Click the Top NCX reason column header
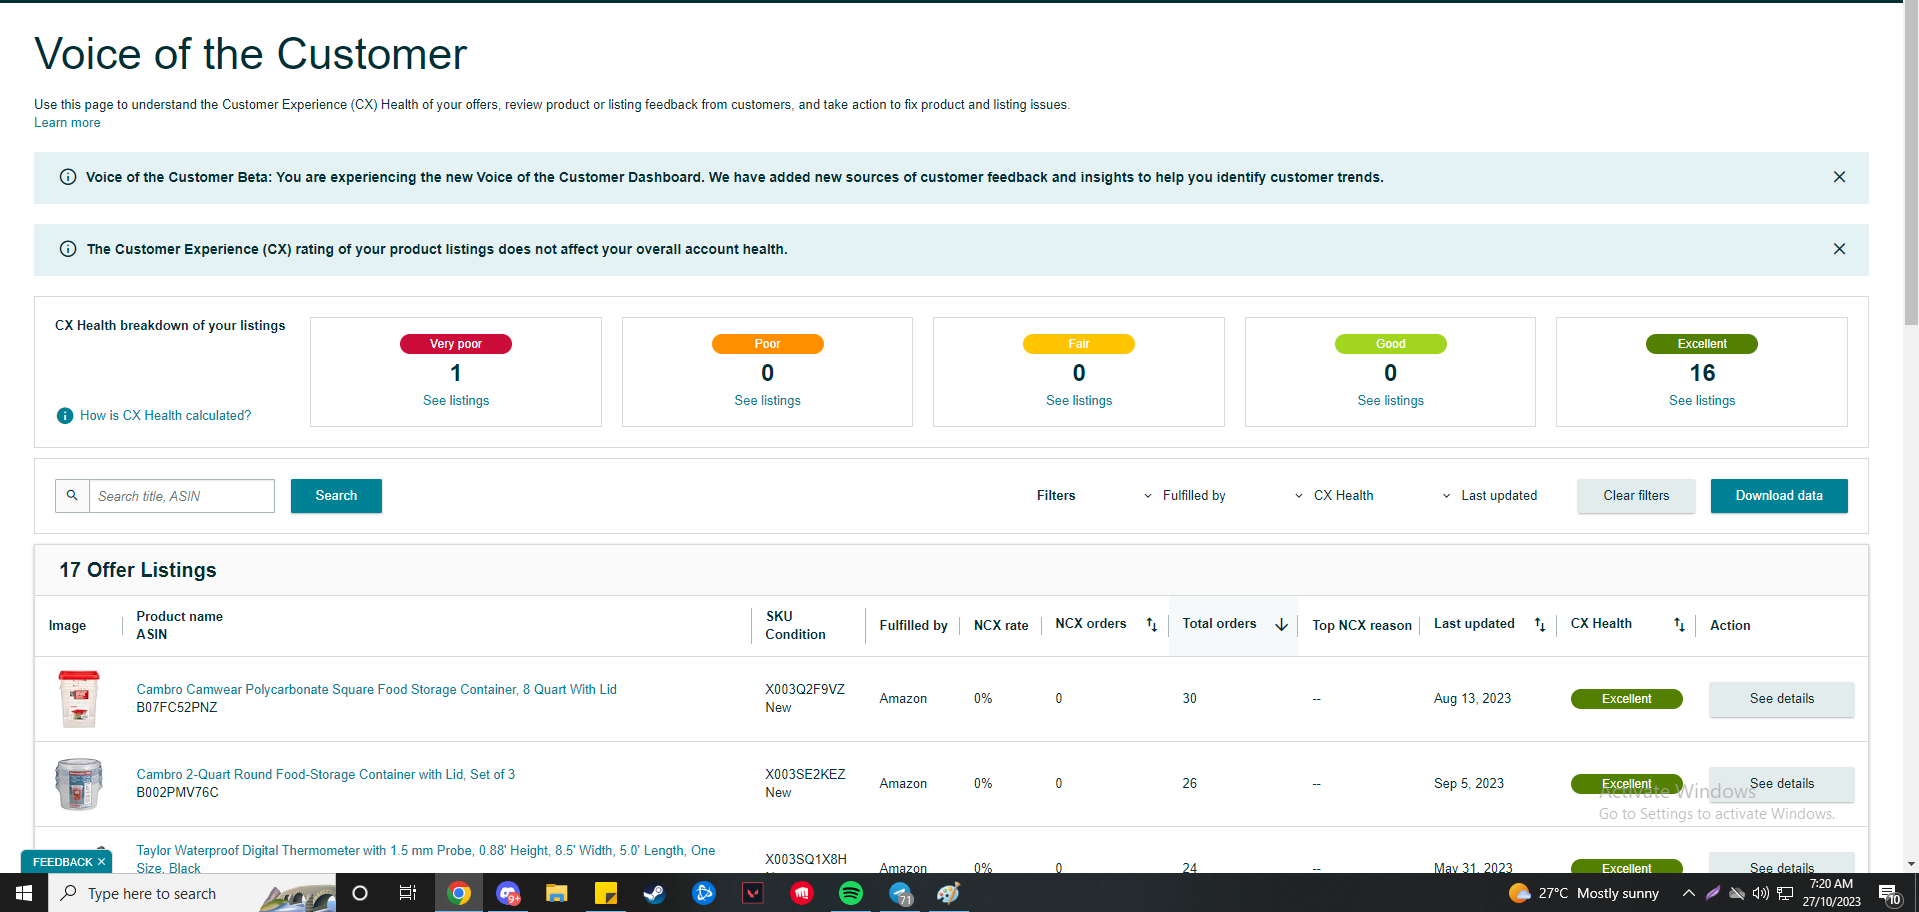This screenshot has width=1919, height=912. [1362, 625]
